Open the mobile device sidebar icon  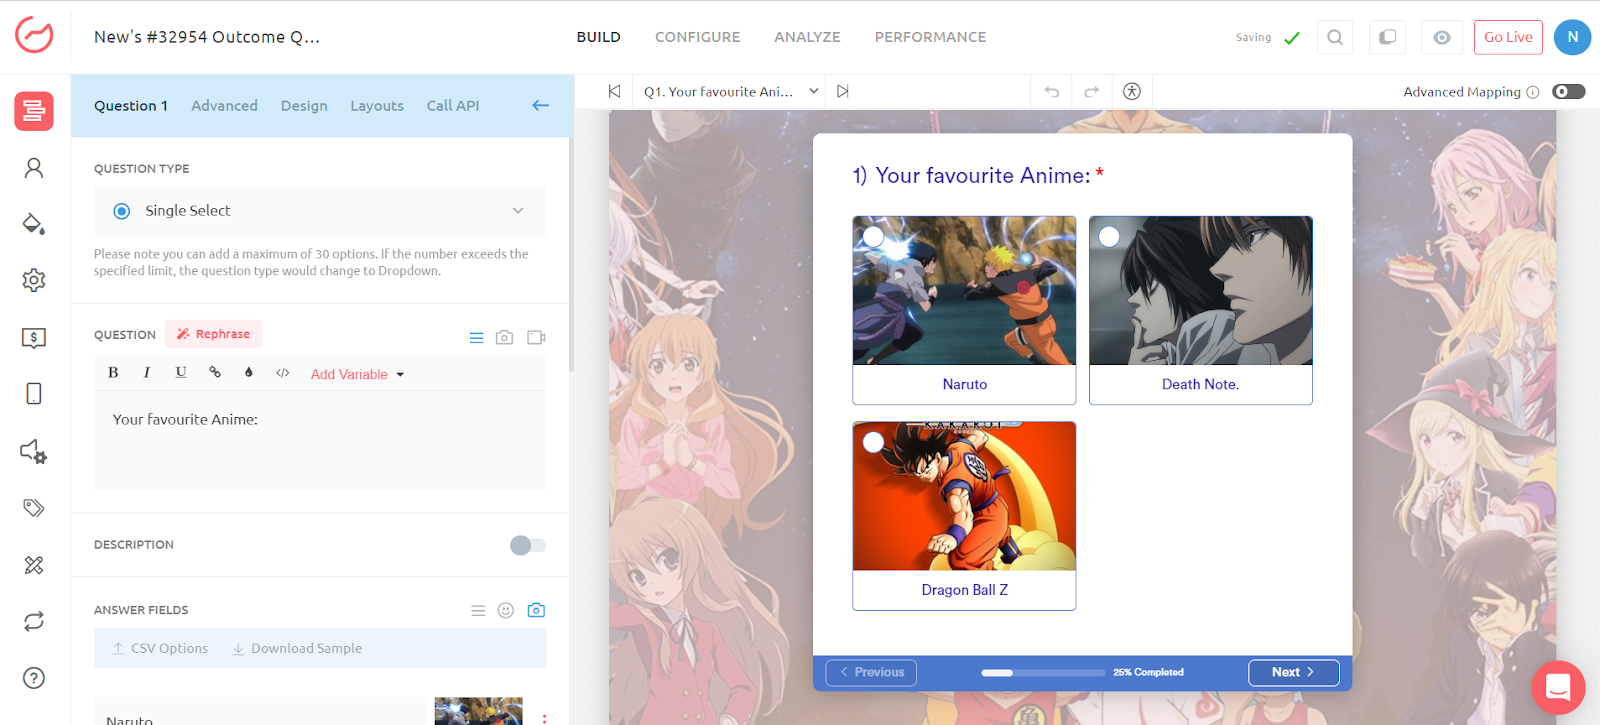point(34,394)
